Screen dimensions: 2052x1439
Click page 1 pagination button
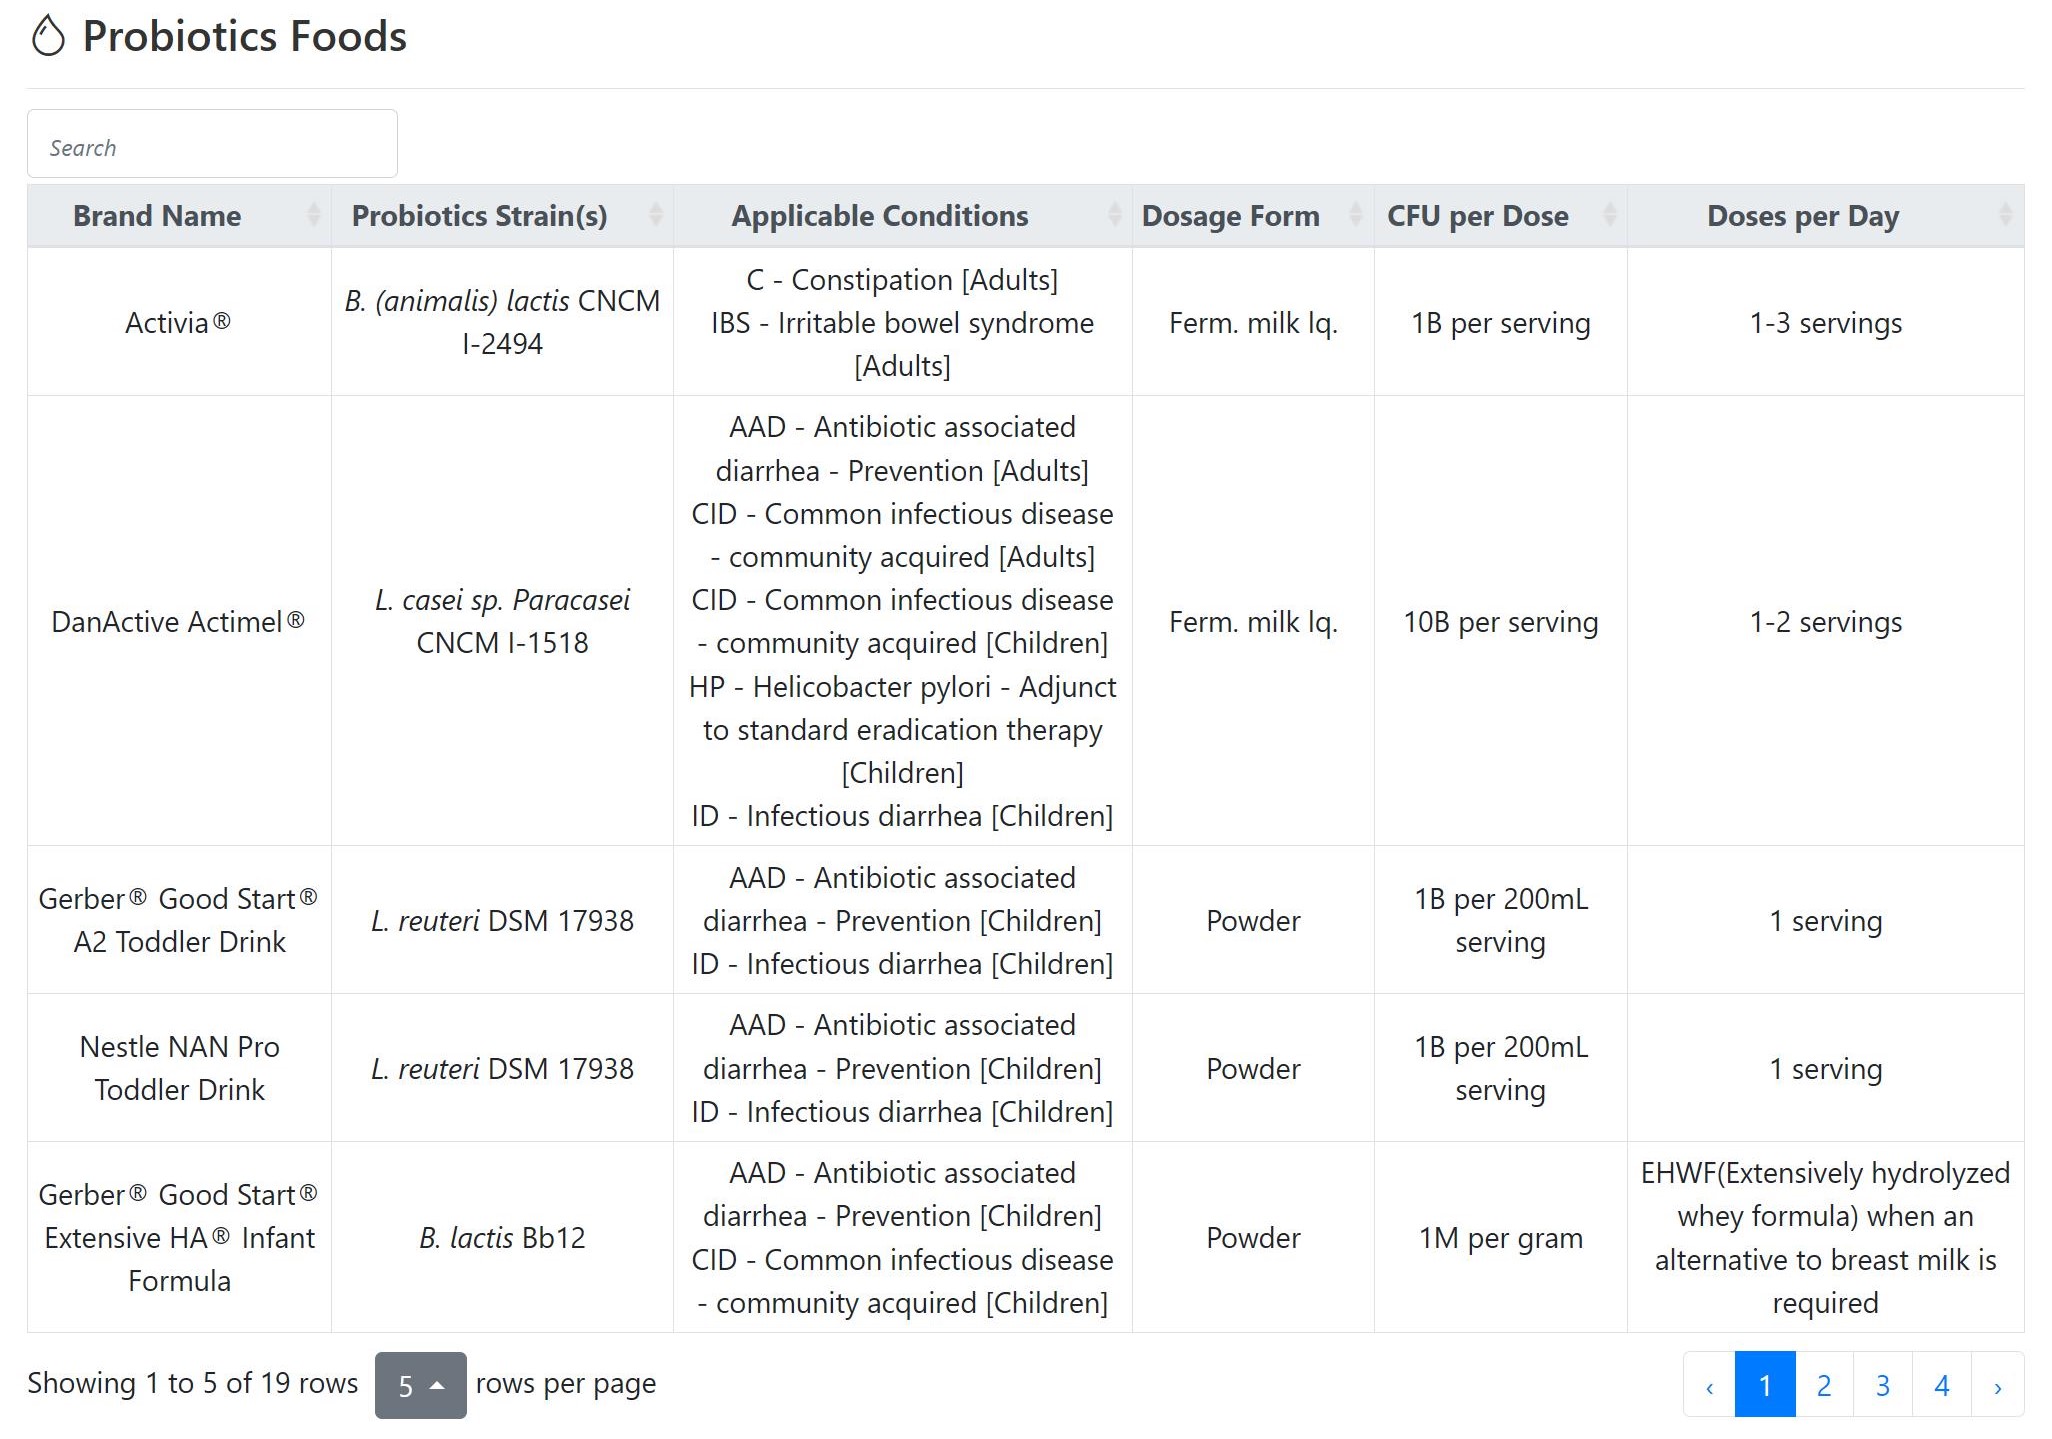point(1764,1381)
